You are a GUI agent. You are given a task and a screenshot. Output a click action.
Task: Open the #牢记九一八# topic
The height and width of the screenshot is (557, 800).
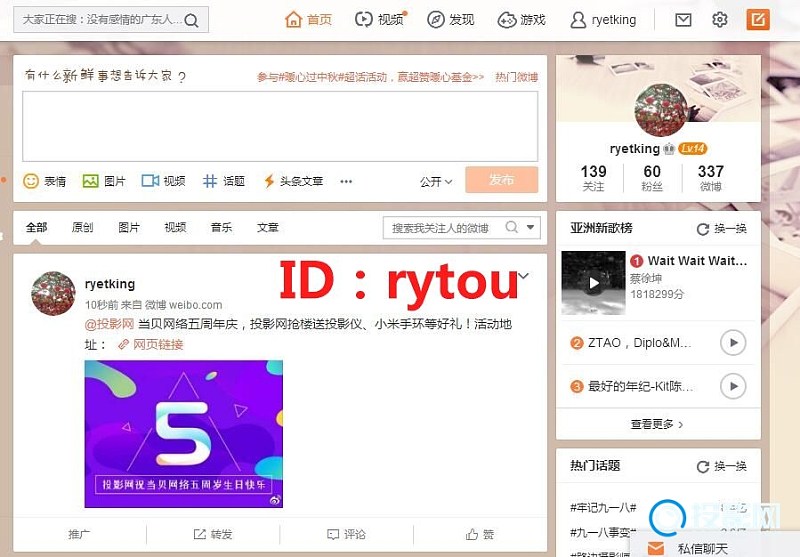pos(603,508)
